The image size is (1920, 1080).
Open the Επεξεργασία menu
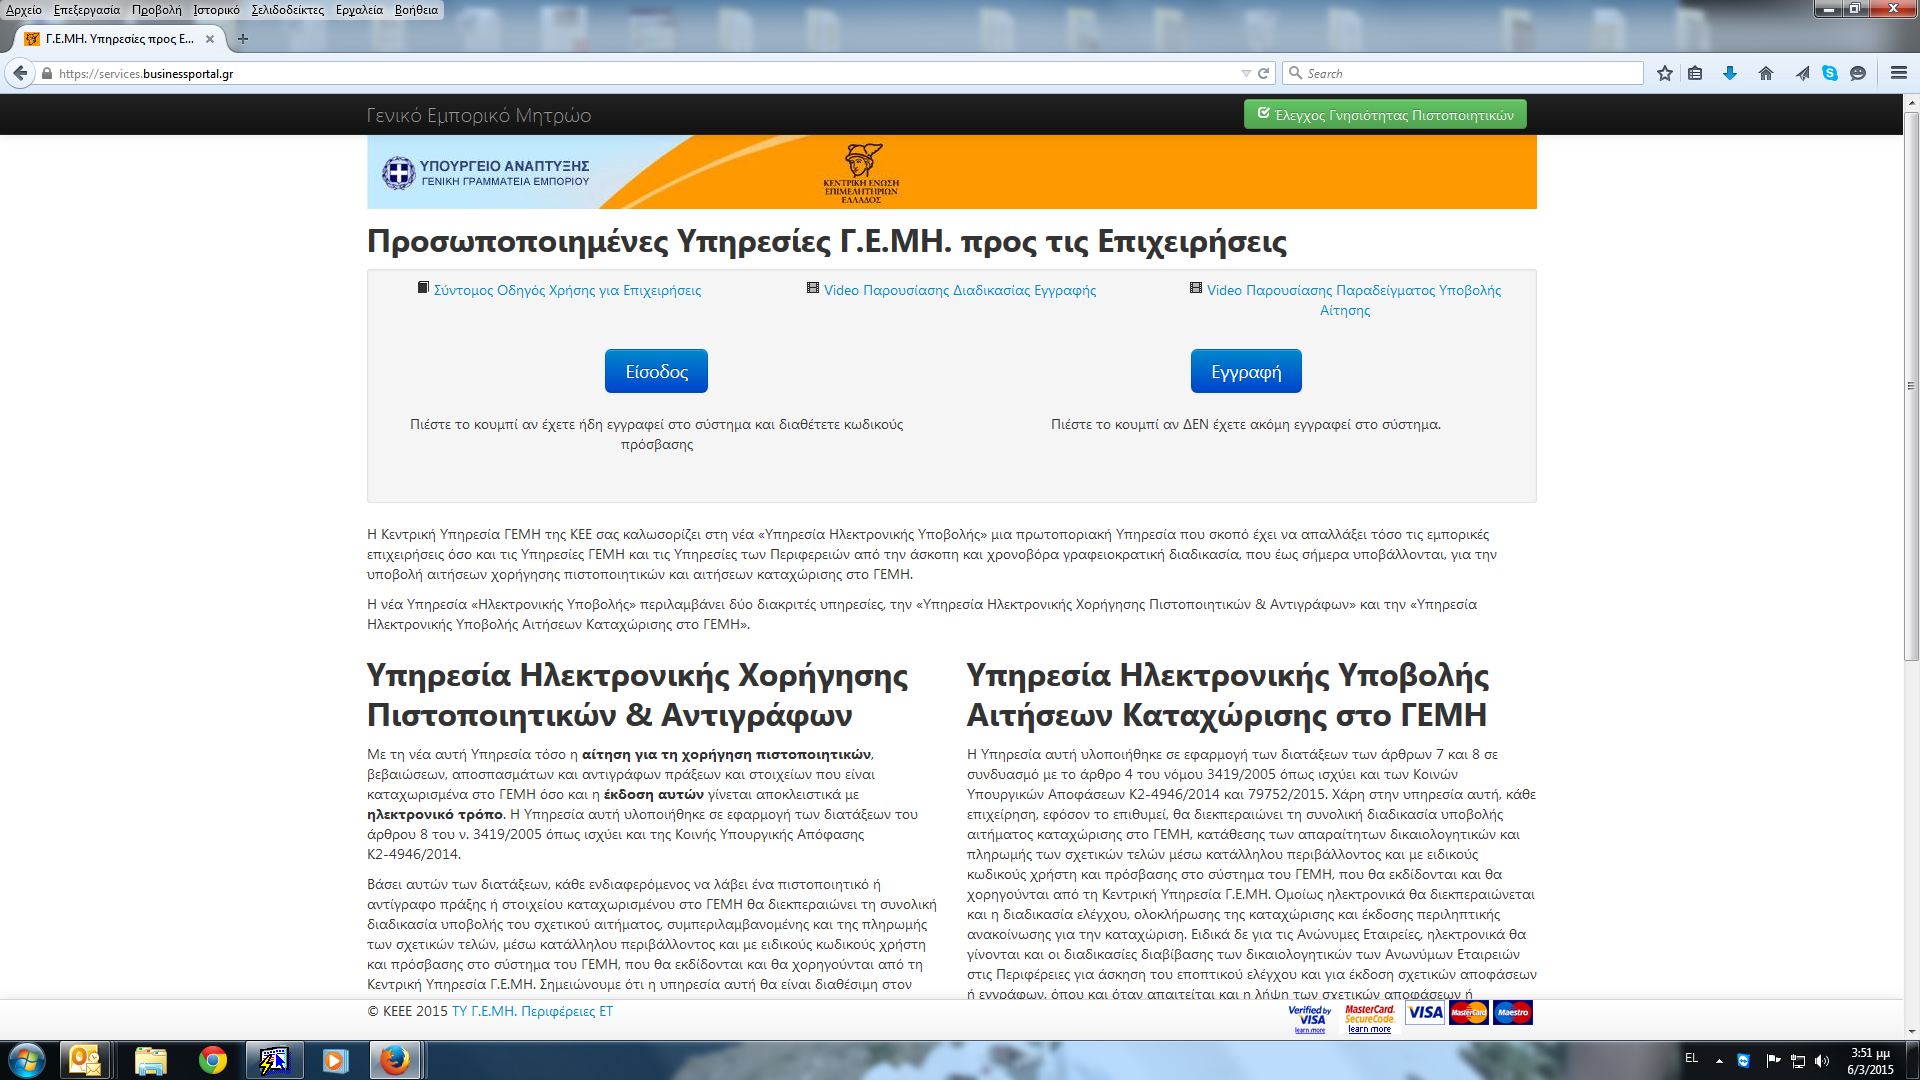click(x=86, y=10)
